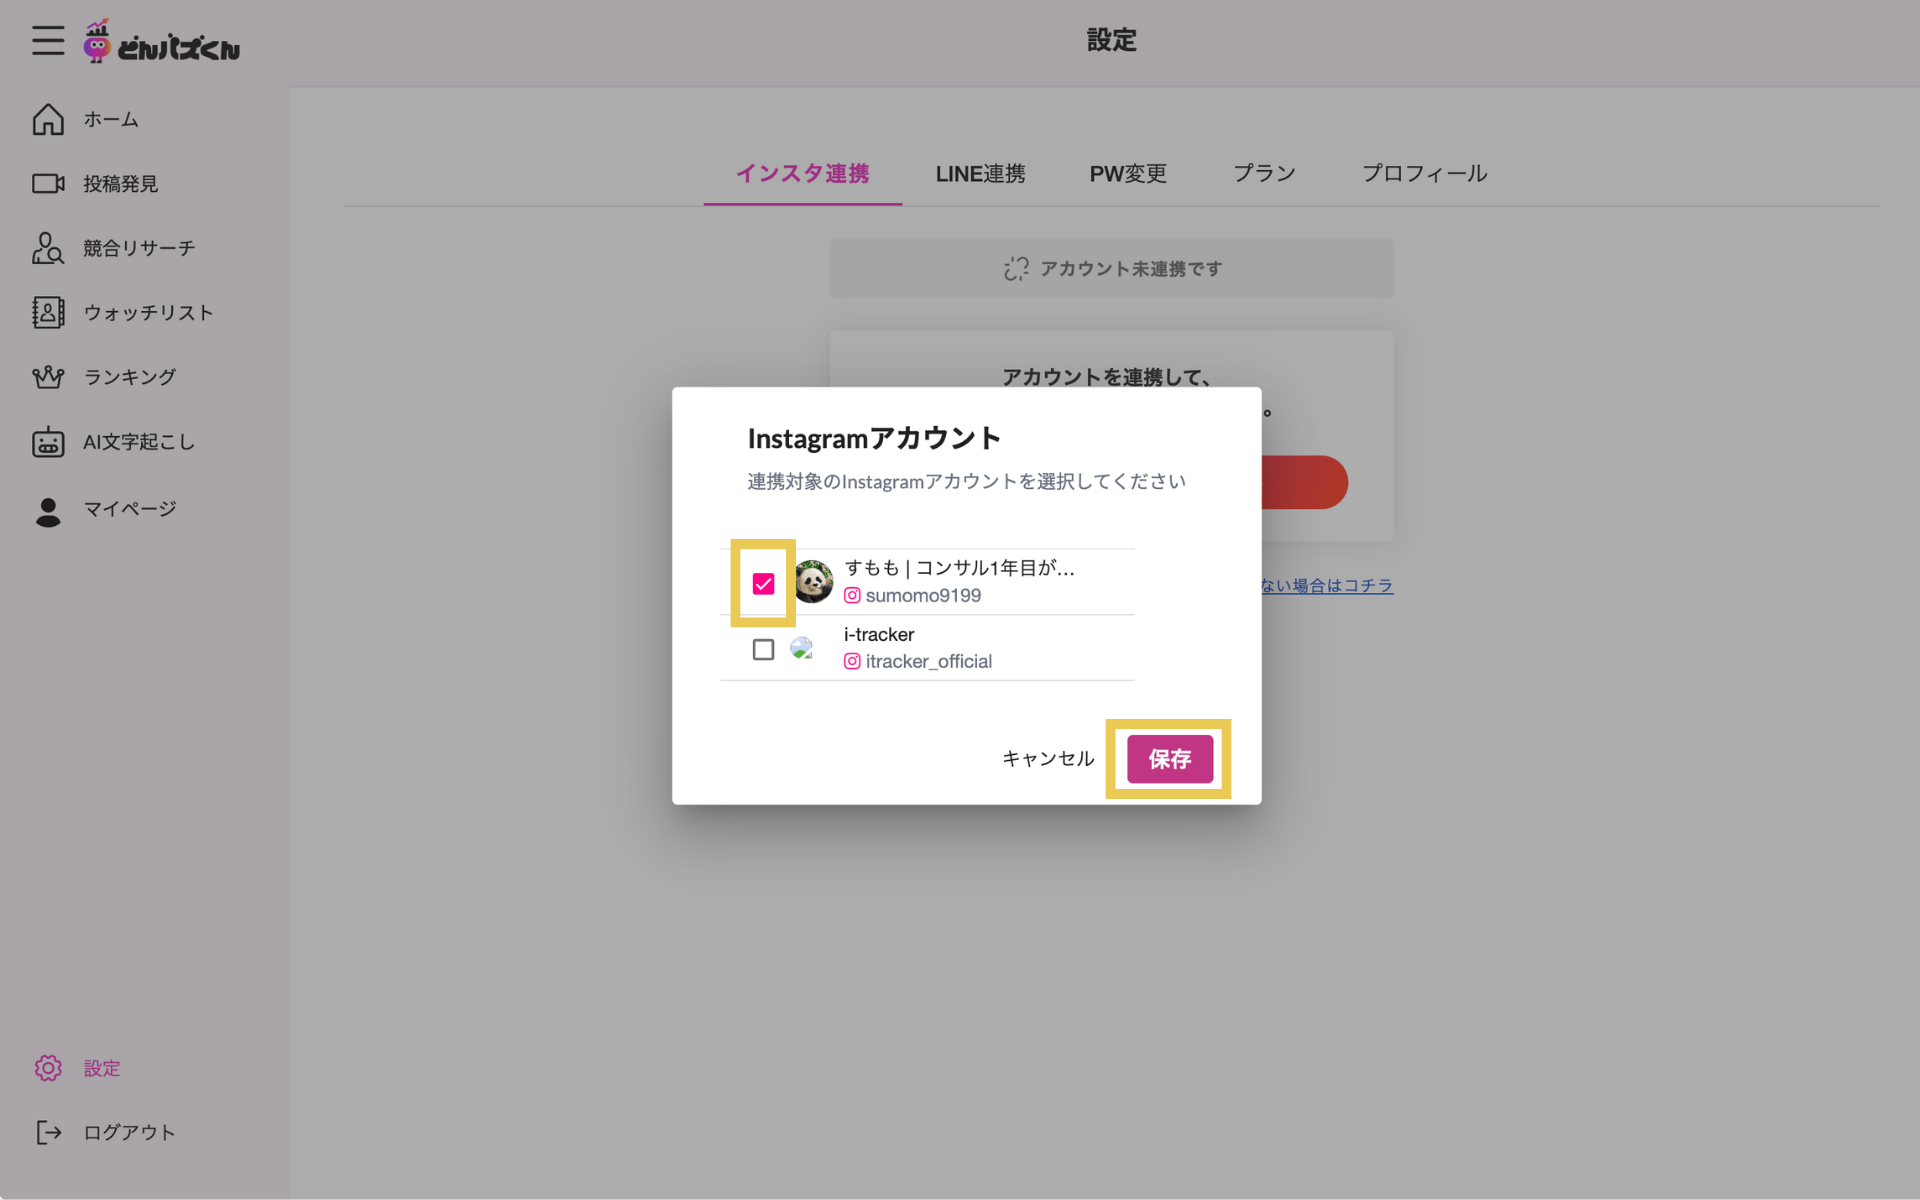1920x1200 pixels.
Task: Open 競合リサーチ person-search icon
Action: 48,248
